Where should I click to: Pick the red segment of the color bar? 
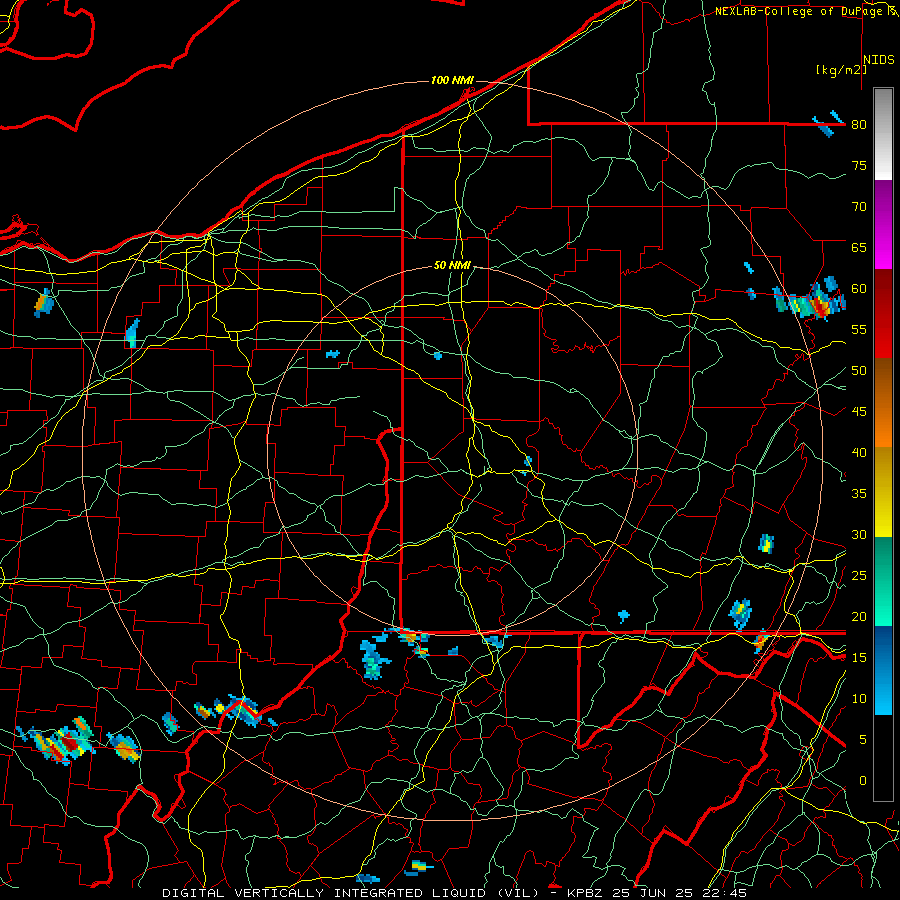[883, 314]
